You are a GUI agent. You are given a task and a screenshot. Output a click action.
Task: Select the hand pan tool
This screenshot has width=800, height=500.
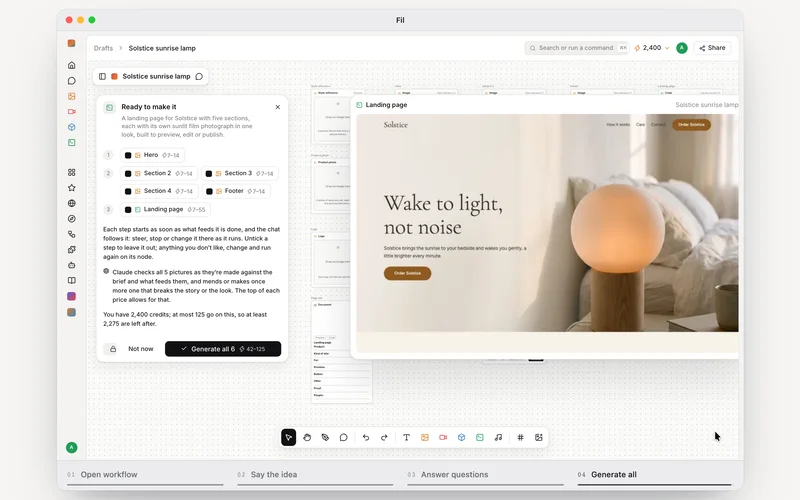(307, 437)
